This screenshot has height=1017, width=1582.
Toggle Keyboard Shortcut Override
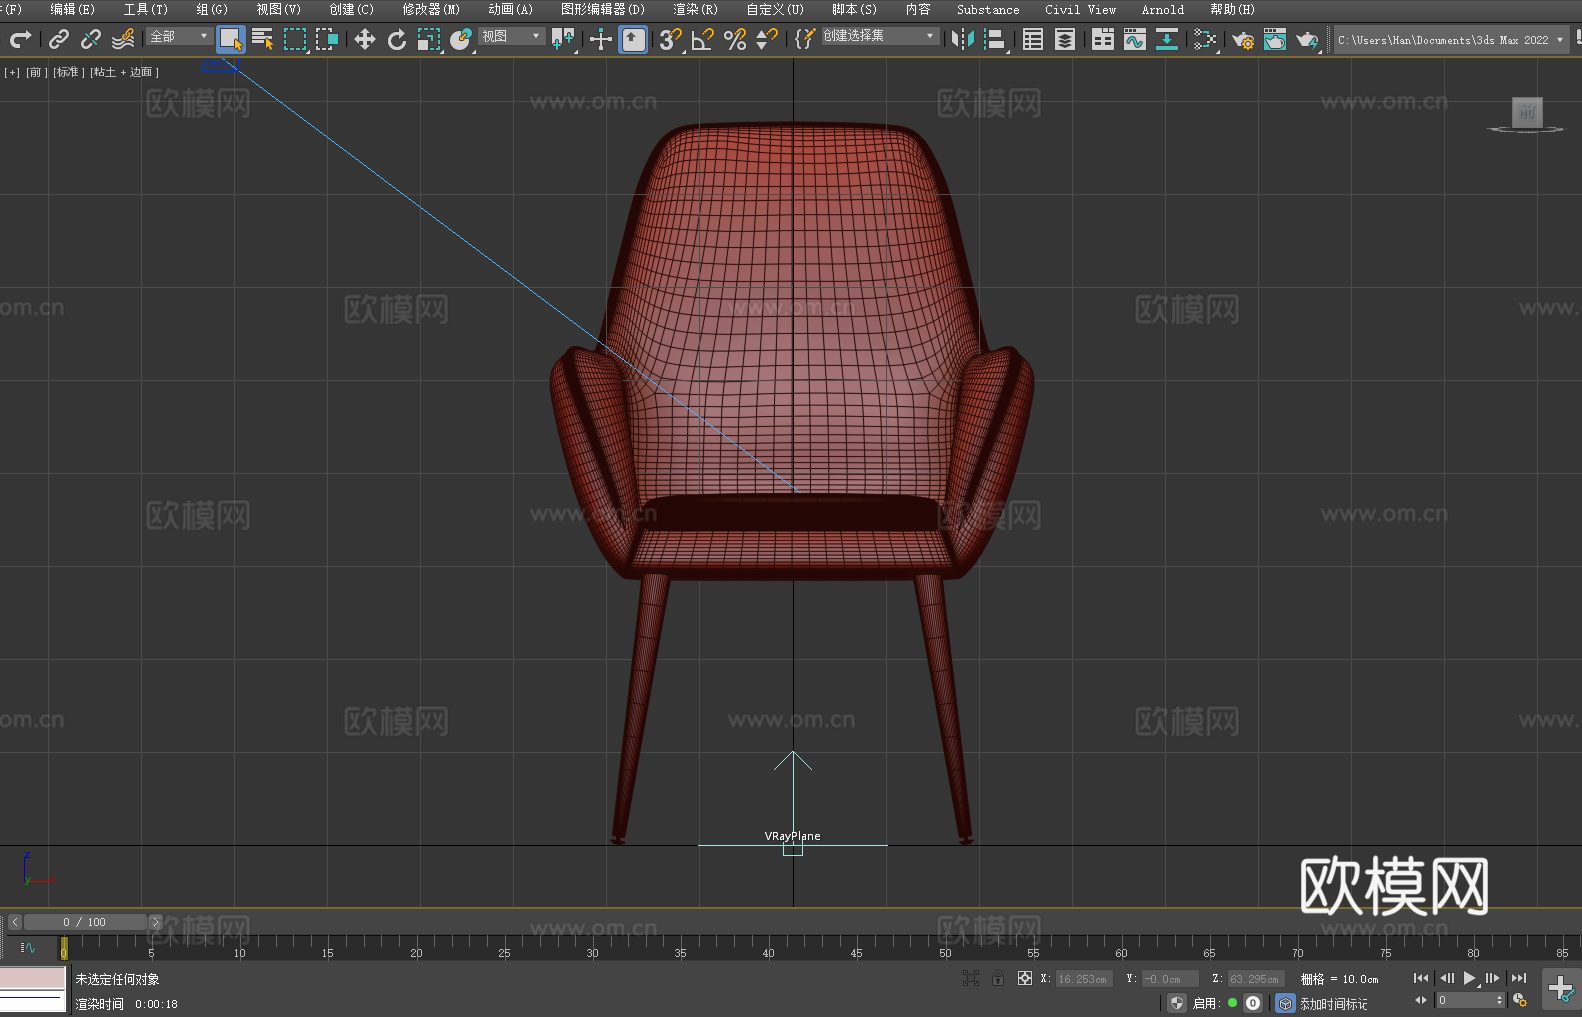pyautogui.click(x=633, y=39)
